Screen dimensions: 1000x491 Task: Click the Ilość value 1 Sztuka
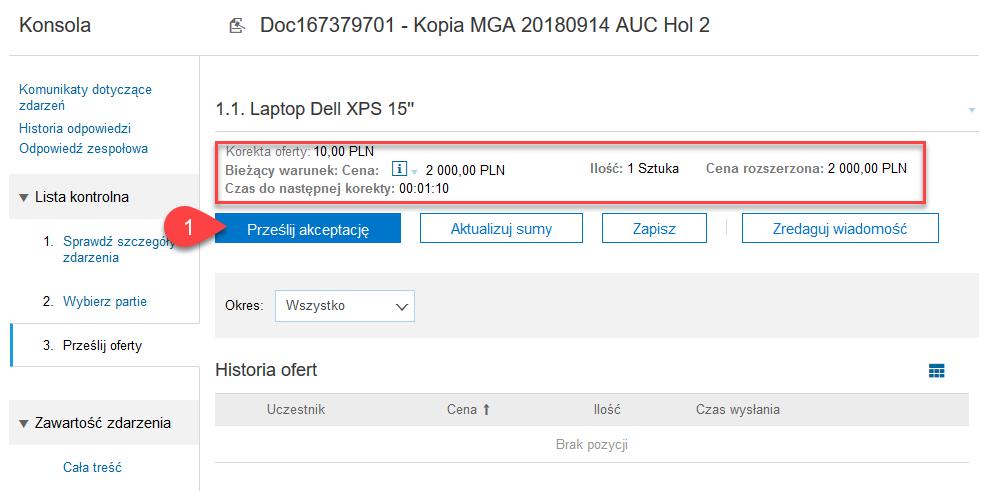652,168
